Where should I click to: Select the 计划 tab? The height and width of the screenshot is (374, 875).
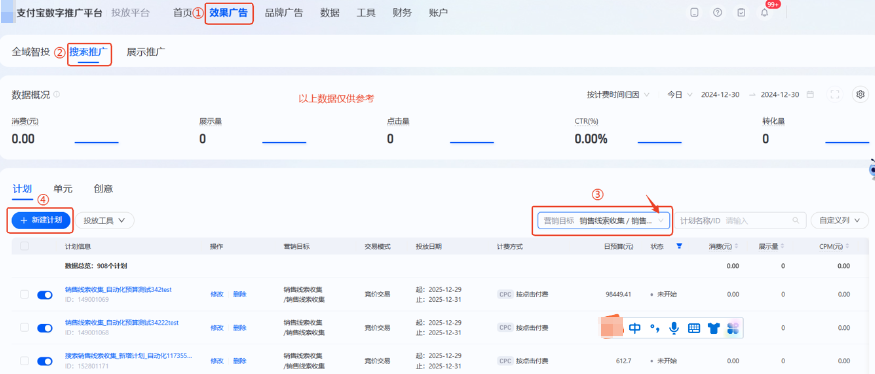tap(22, 189)
